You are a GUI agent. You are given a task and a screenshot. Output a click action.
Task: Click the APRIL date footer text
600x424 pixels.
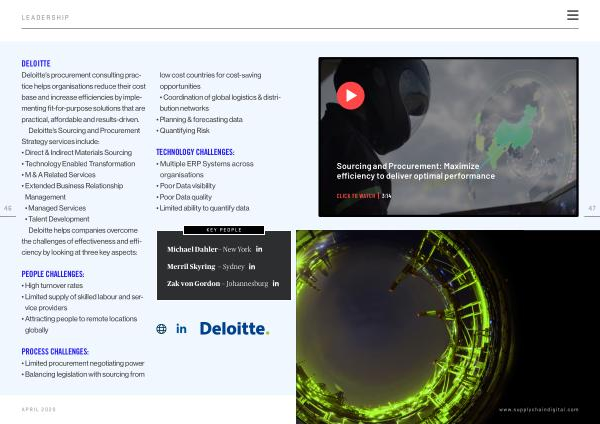[39, 409]
